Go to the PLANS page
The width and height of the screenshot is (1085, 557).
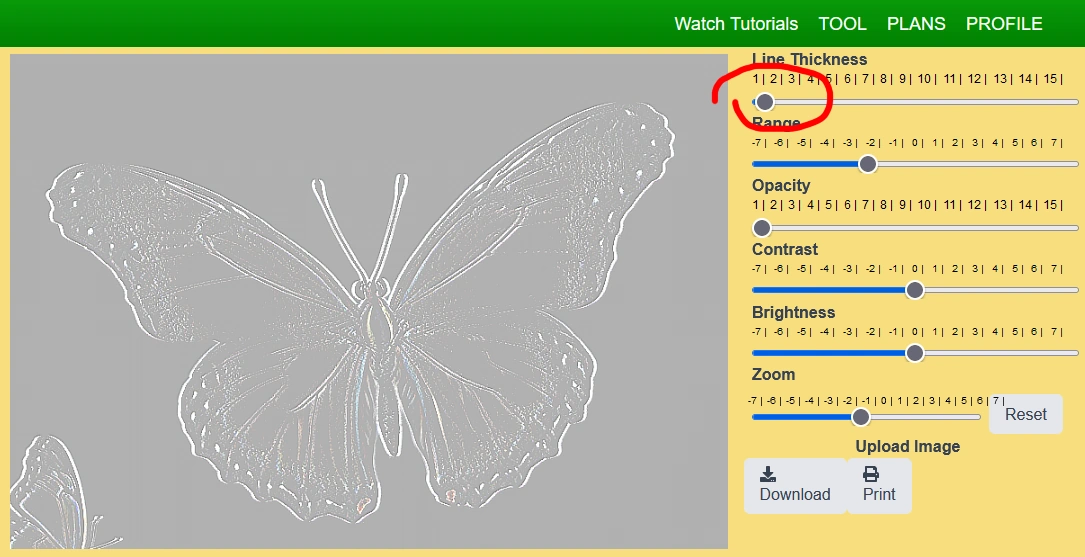pyautogui.click(x=916, y=24)
